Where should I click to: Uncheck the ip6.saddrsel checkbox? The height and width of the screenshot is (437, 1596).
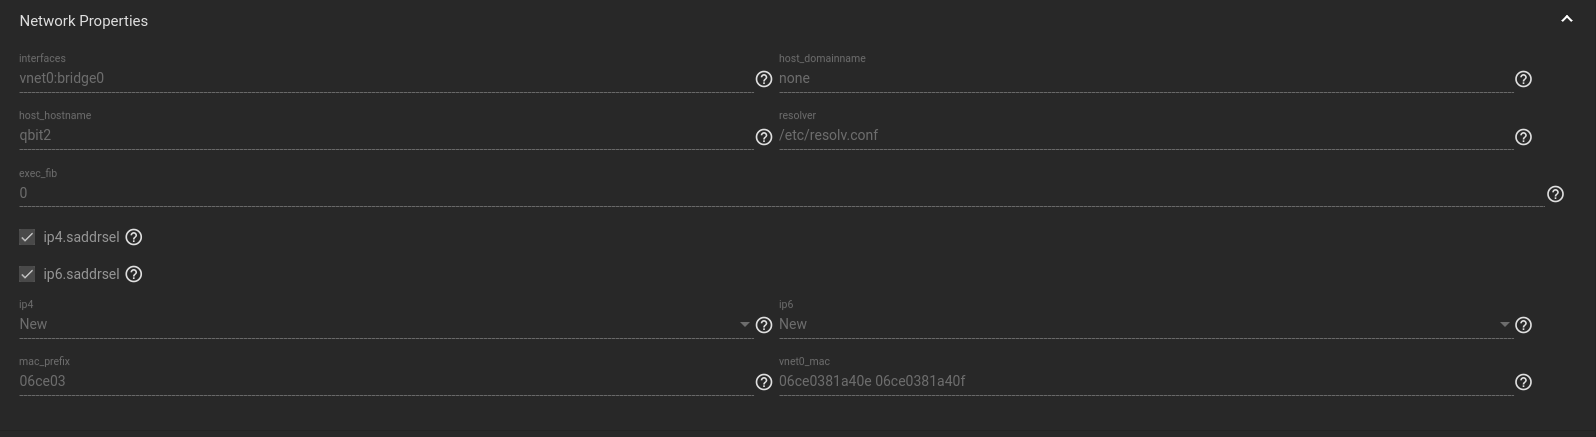click(x=27, y=274)
